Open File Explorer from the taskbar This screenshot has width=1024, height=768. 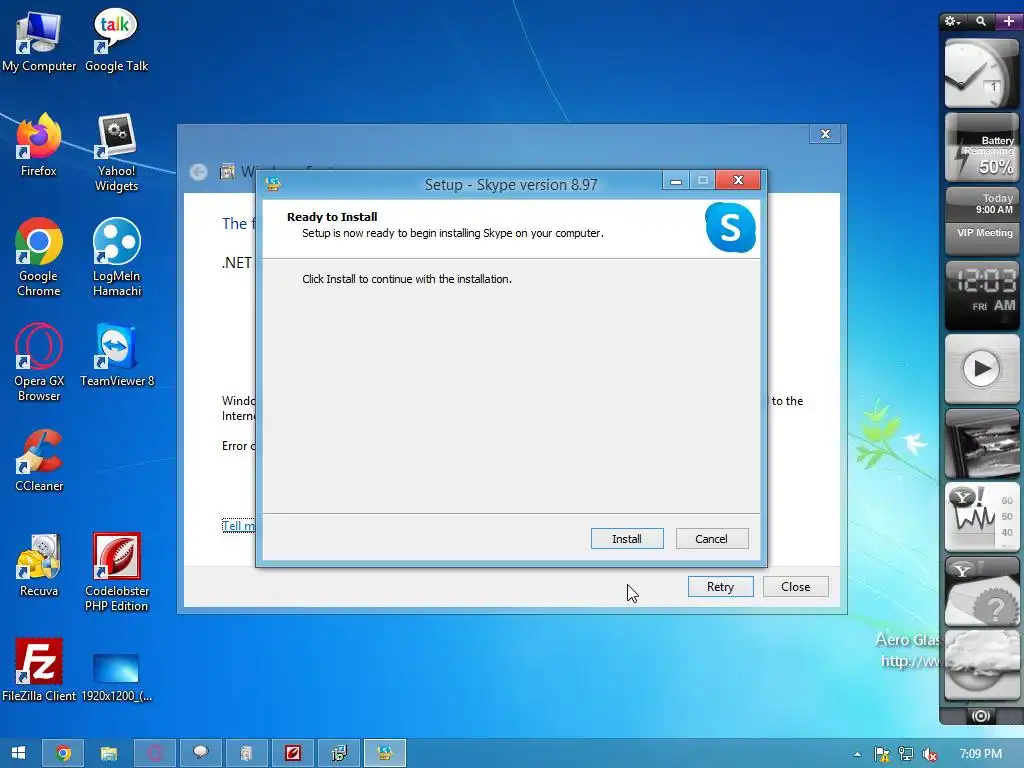pyautogui.click(x=108, y=753)
